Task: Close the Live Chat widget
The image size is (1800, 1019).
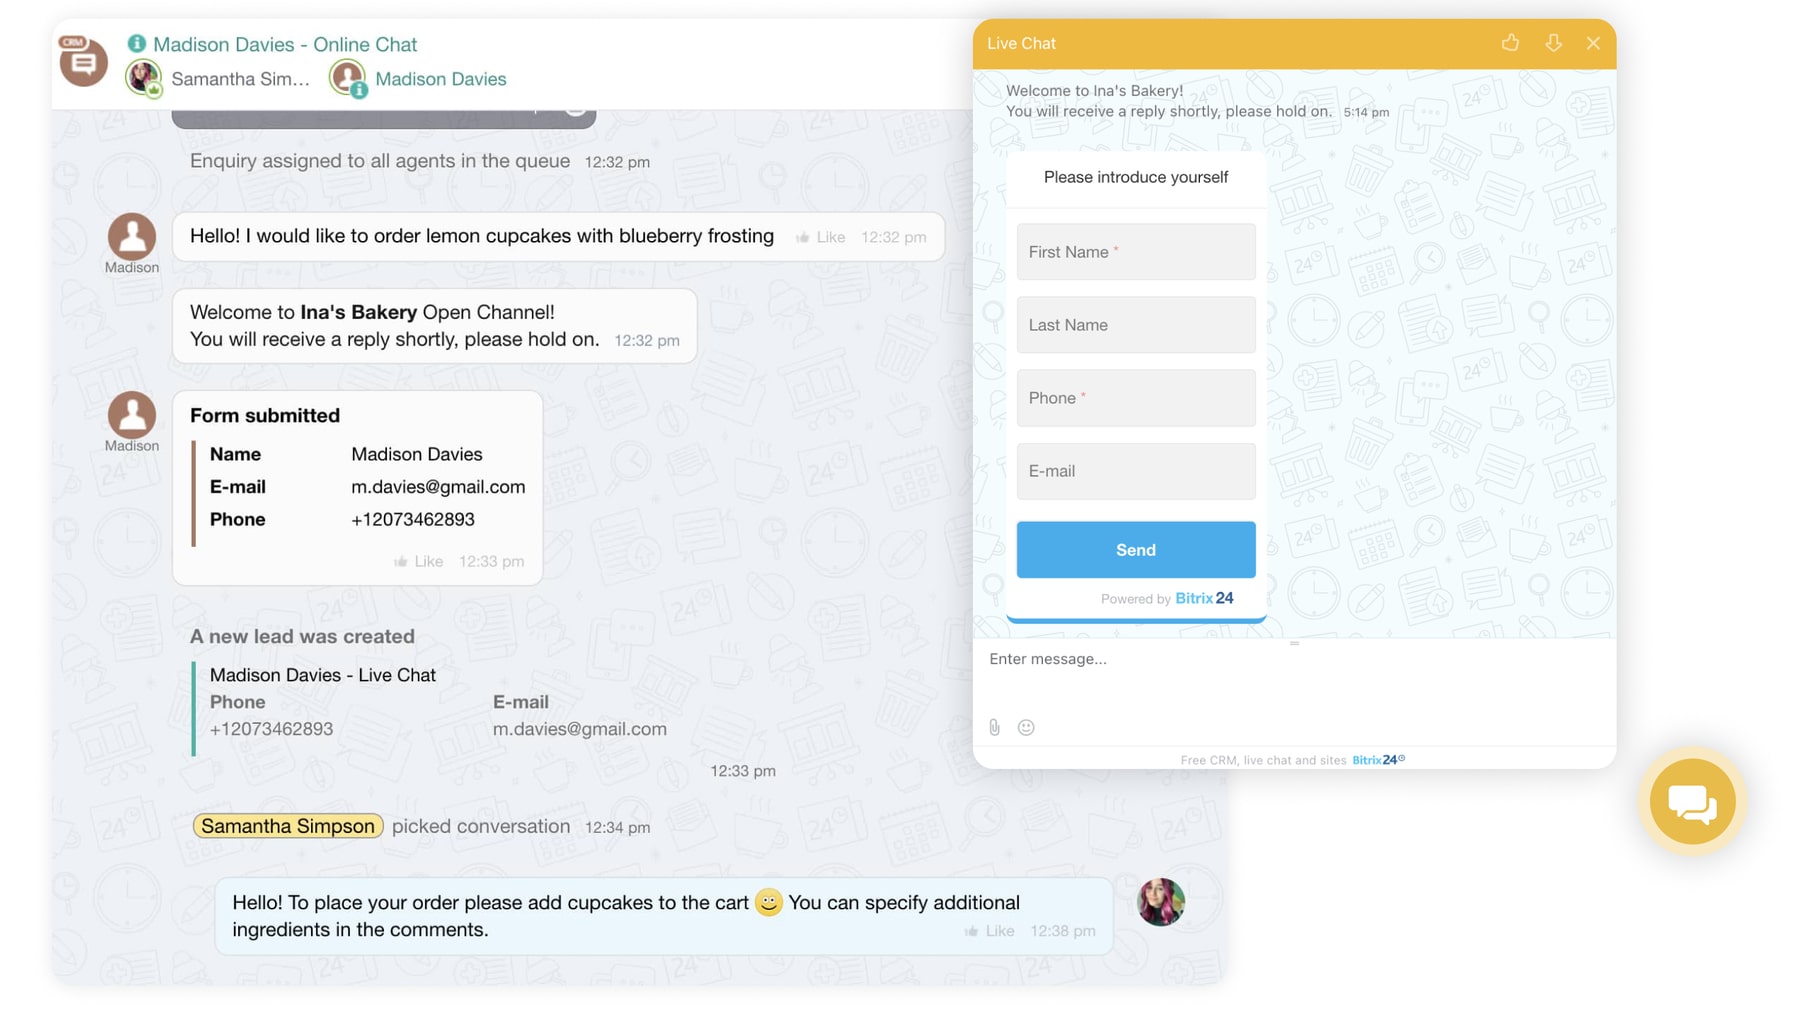Action: 1593,43
